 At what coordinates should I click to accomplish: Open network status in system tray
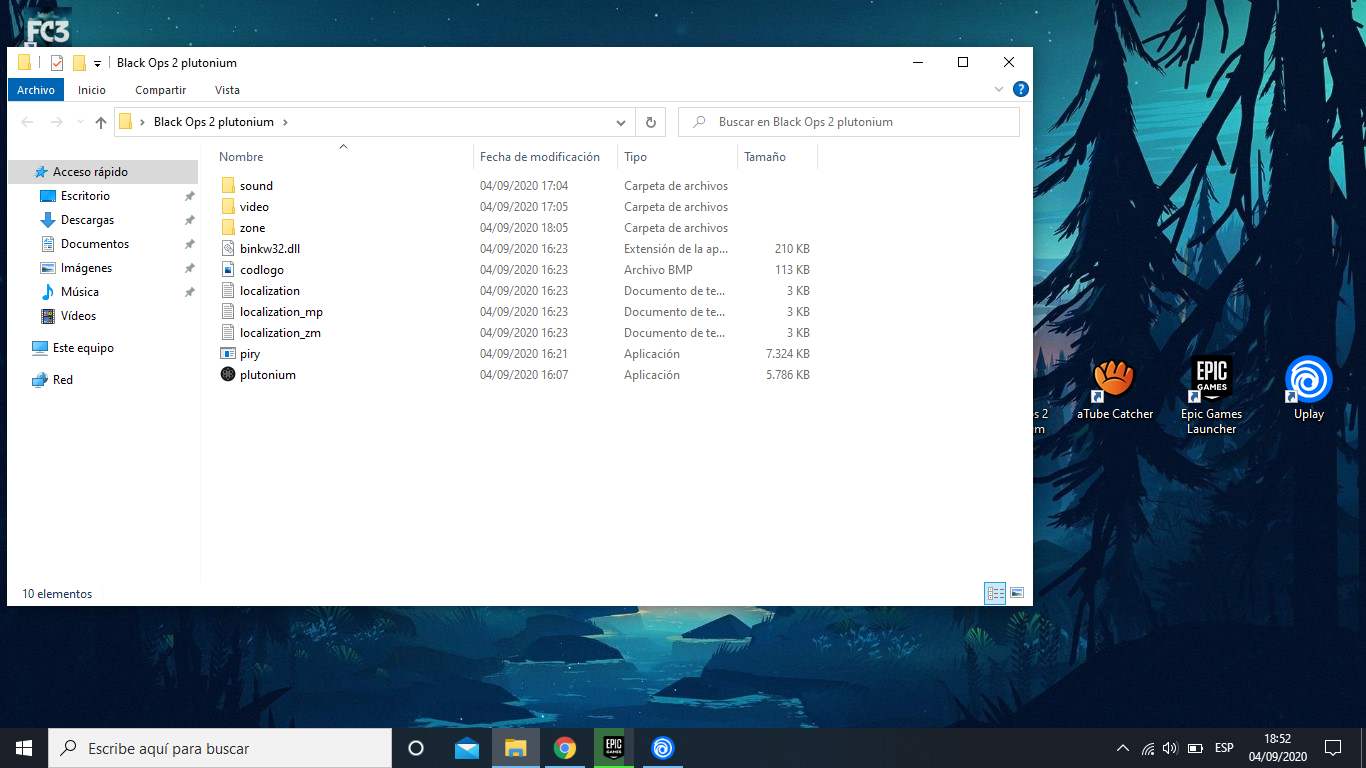[1147, 748]
